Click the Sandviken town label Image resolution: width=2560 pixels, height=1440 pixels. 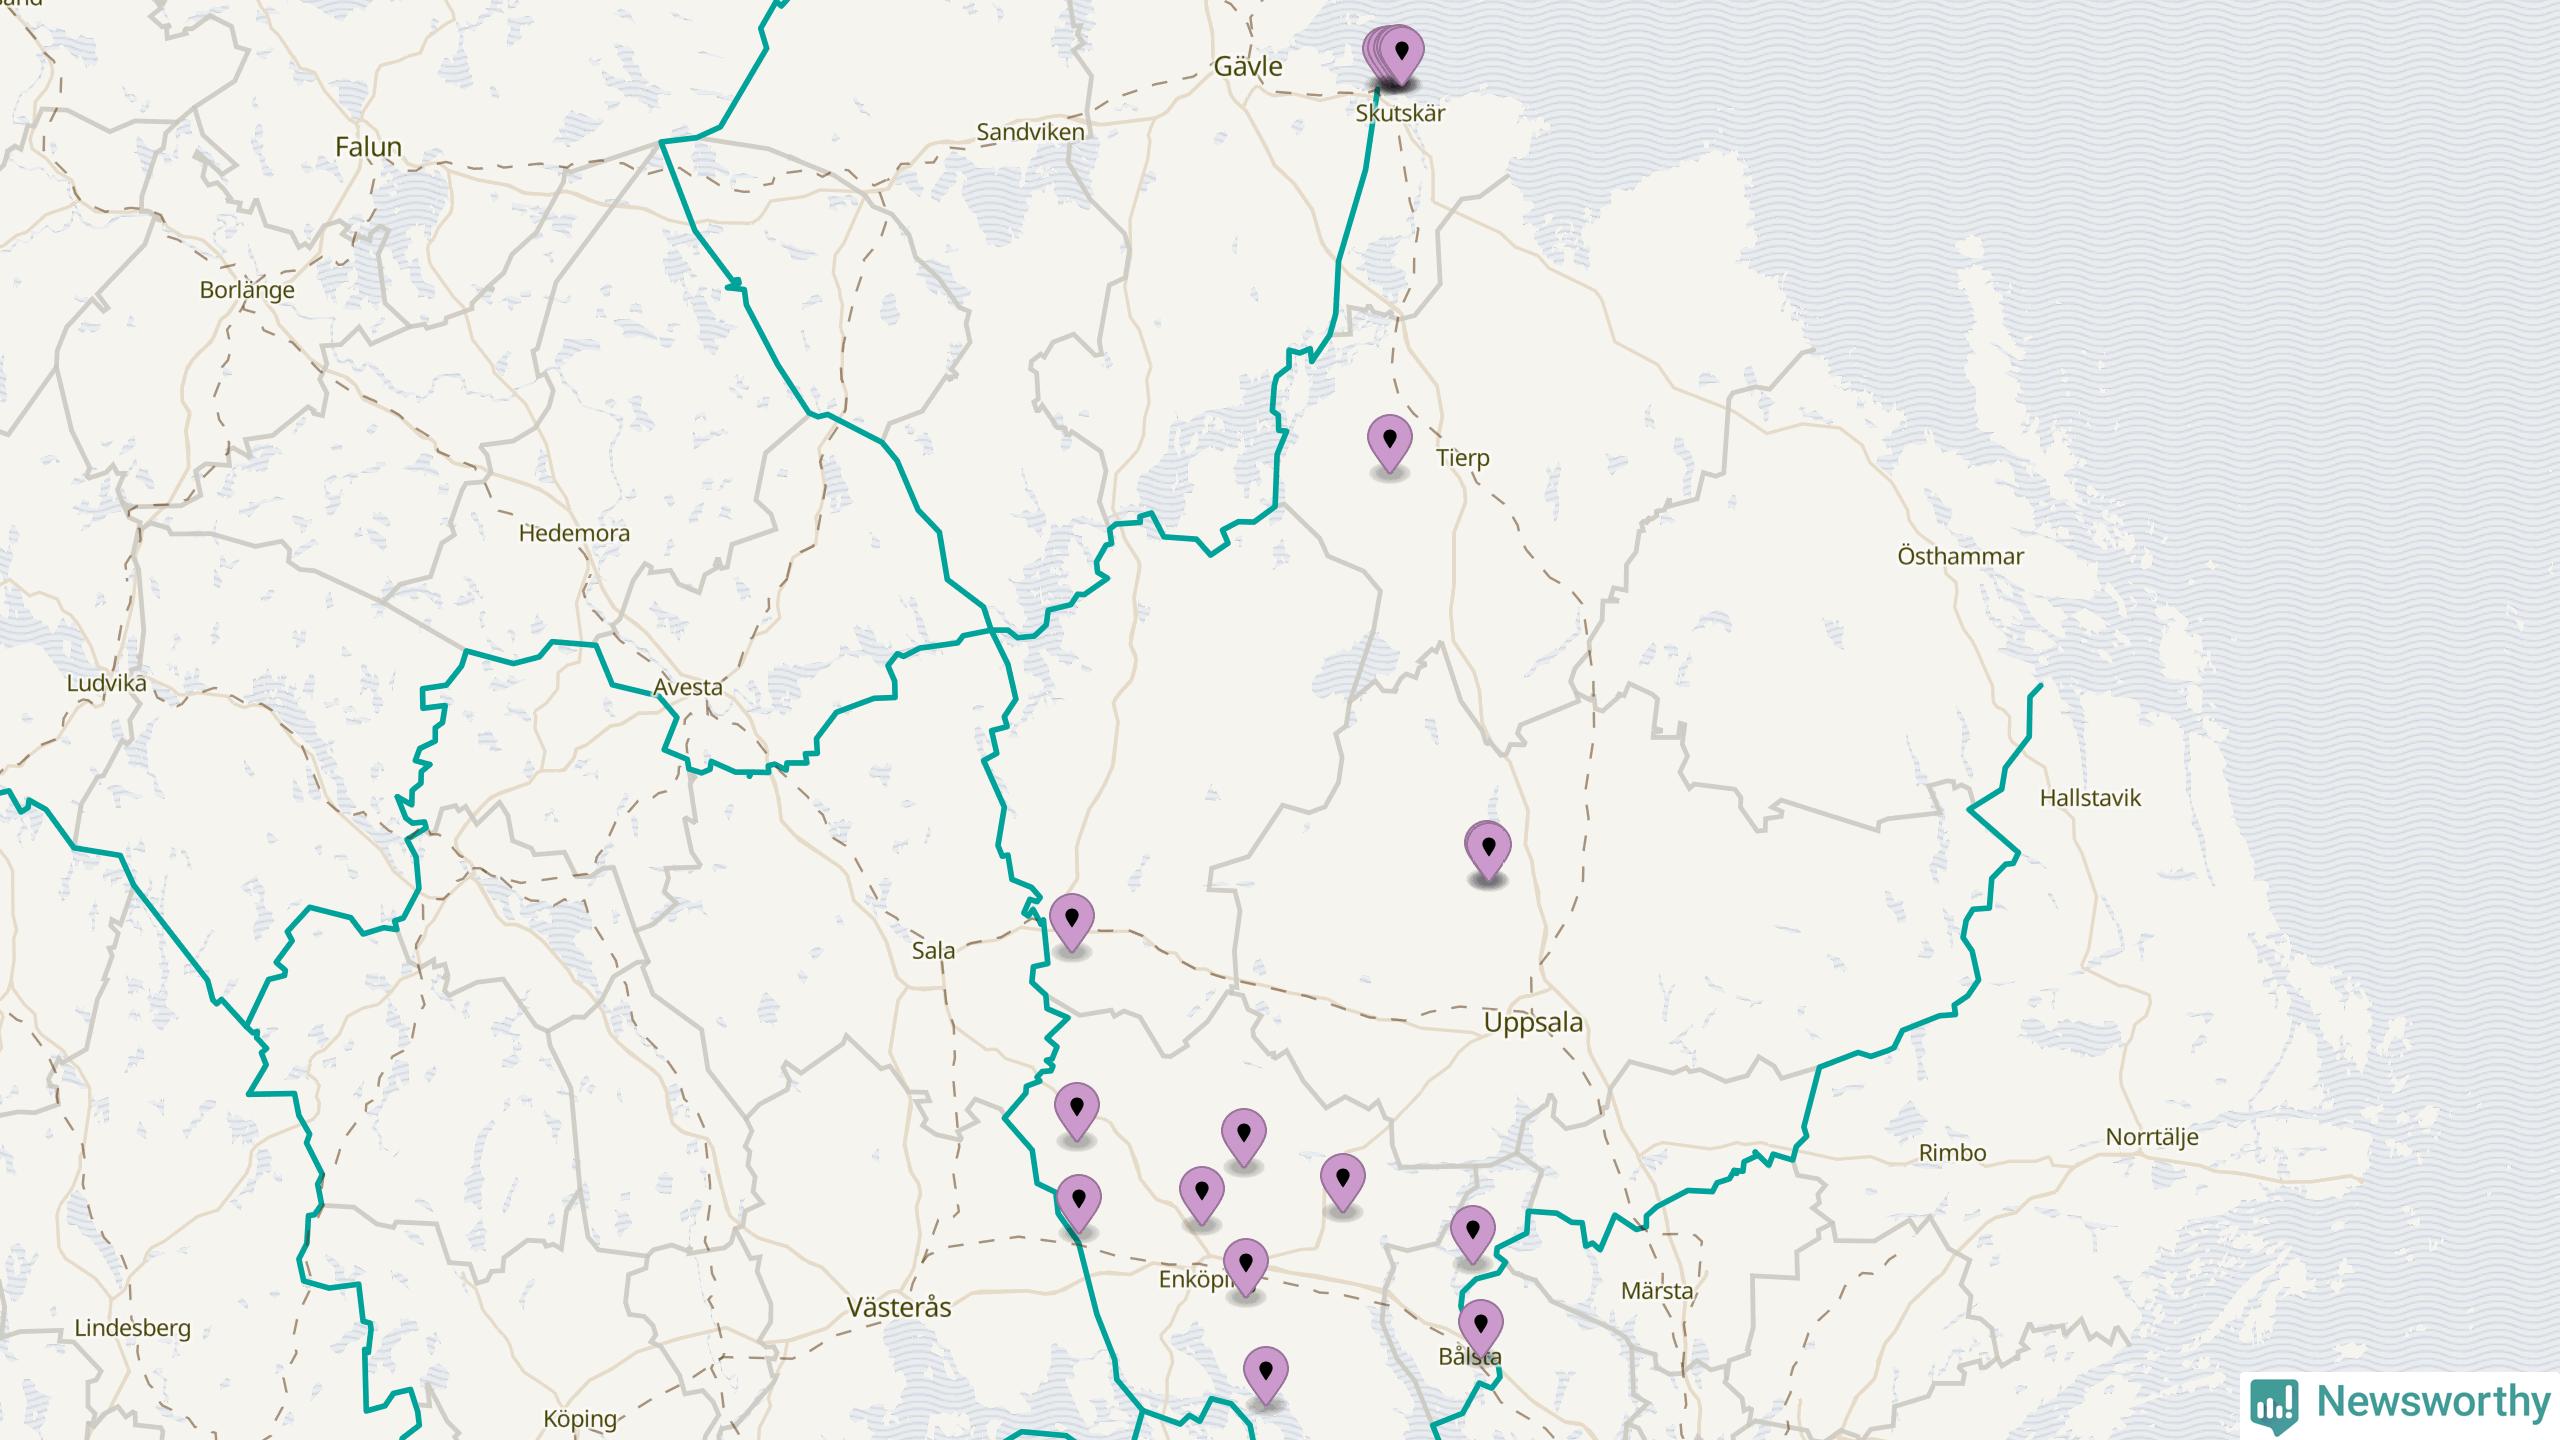pyautogui.click(x=1030, y=132)
